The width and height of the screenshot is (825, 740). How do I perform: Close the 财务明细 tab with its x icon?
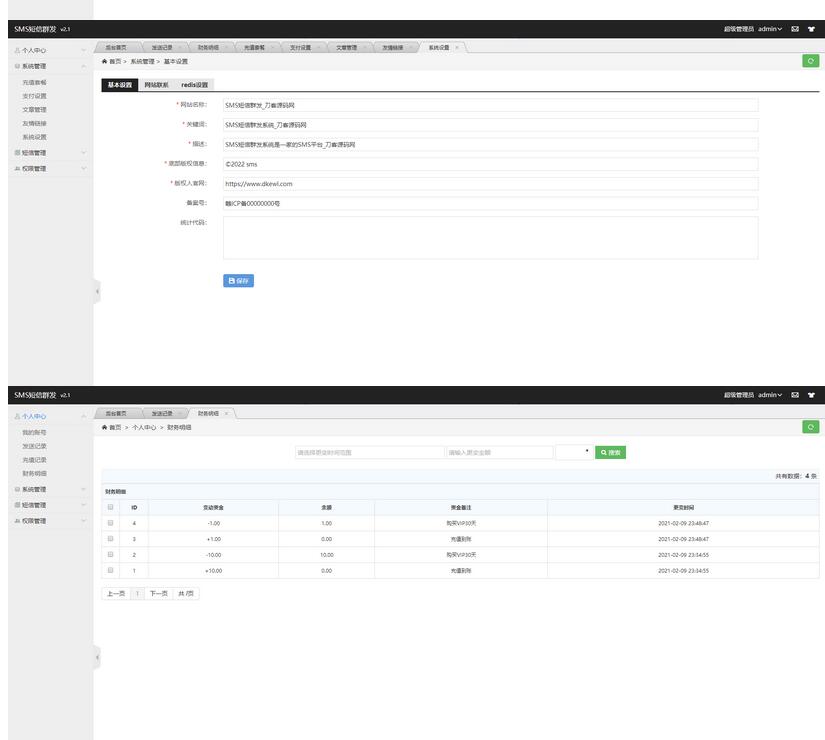pos(226,413)
